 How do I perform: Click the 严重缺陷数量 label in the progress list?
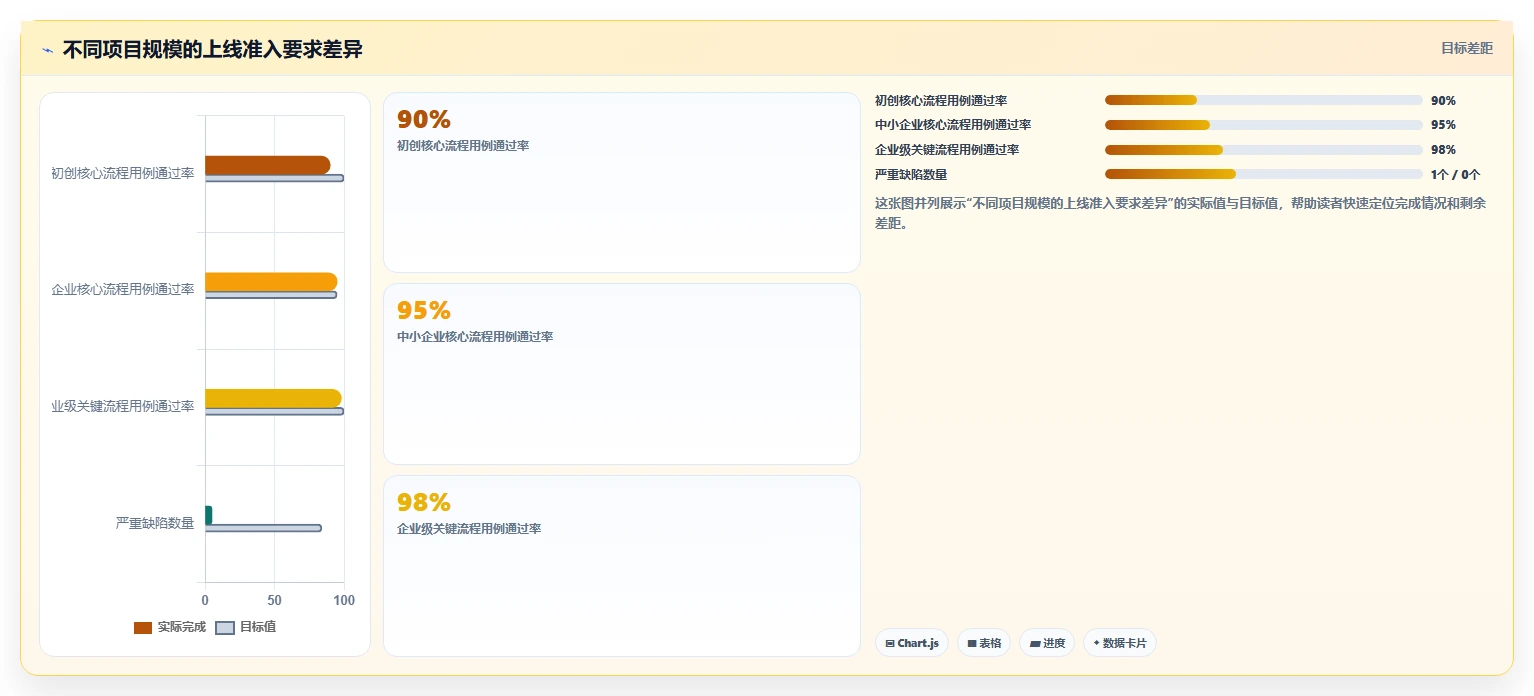coord(911,174)
